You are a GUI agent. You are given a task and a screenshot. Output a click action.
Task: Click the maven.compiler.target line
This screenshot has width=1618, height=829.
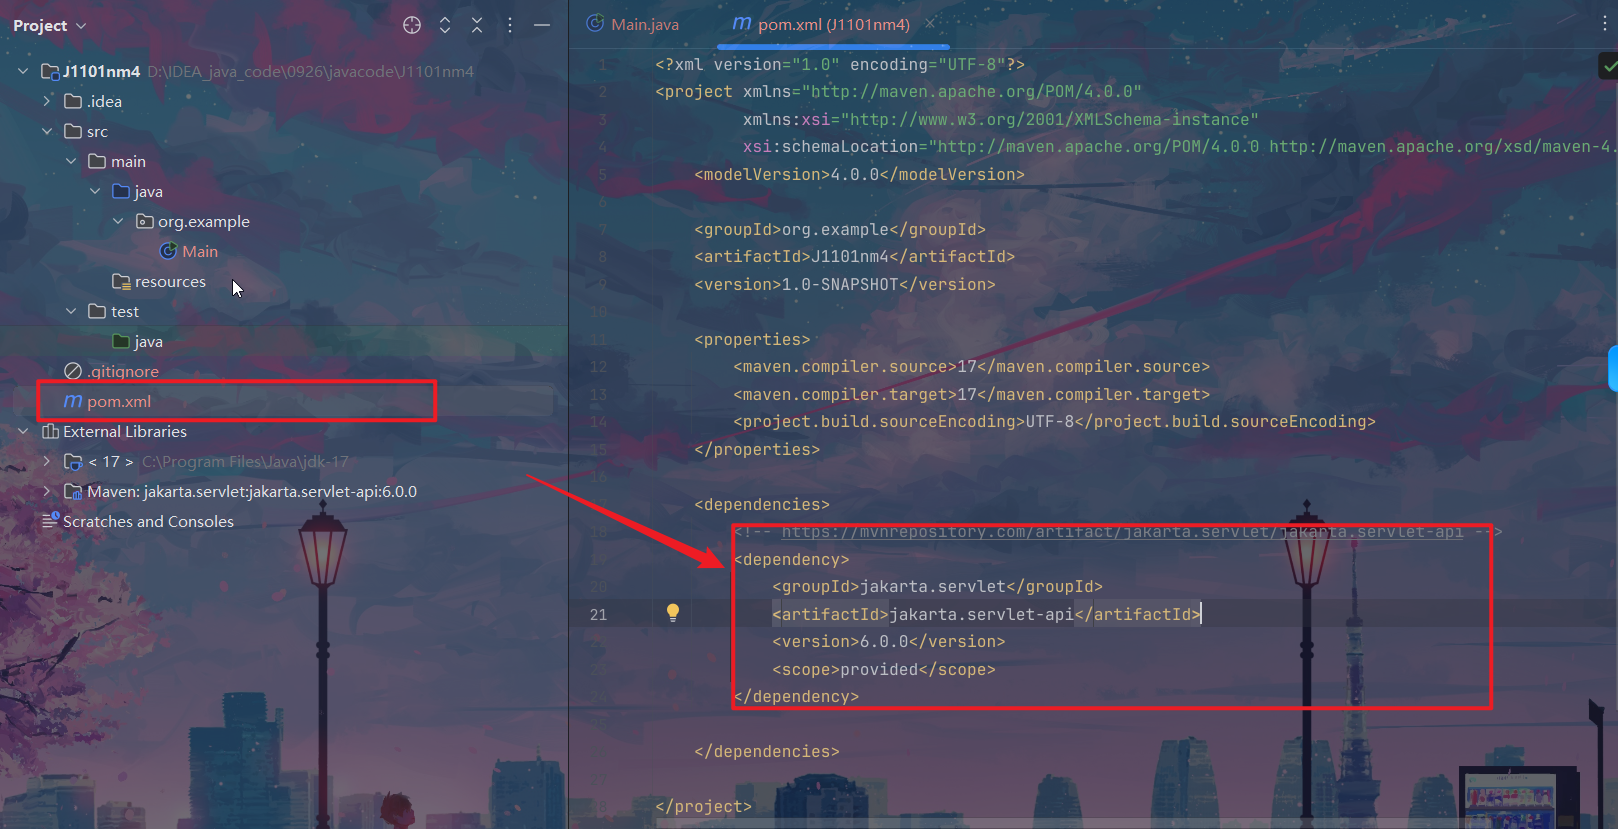pyautogui.click(x=972, y=394)
